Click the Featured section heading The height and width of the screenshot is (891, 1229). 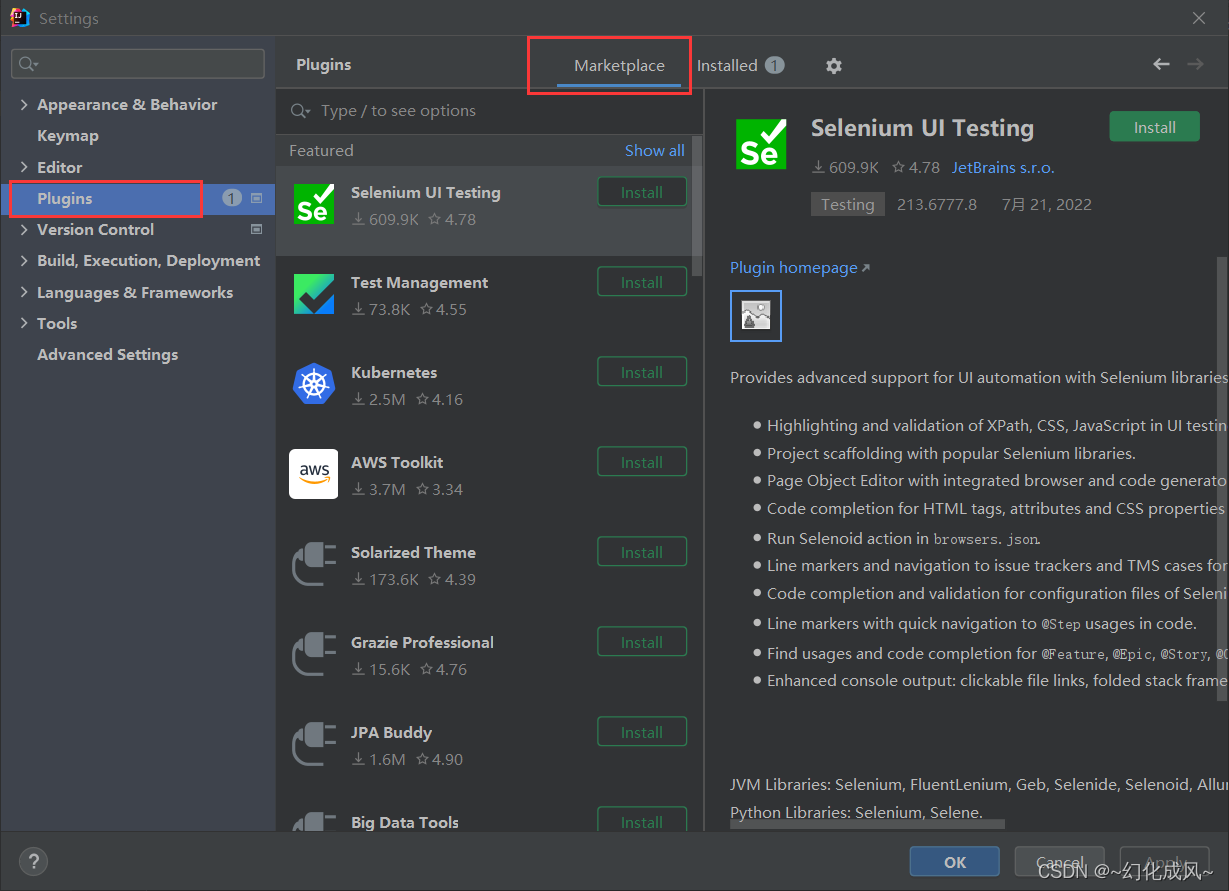coord(321,150)
